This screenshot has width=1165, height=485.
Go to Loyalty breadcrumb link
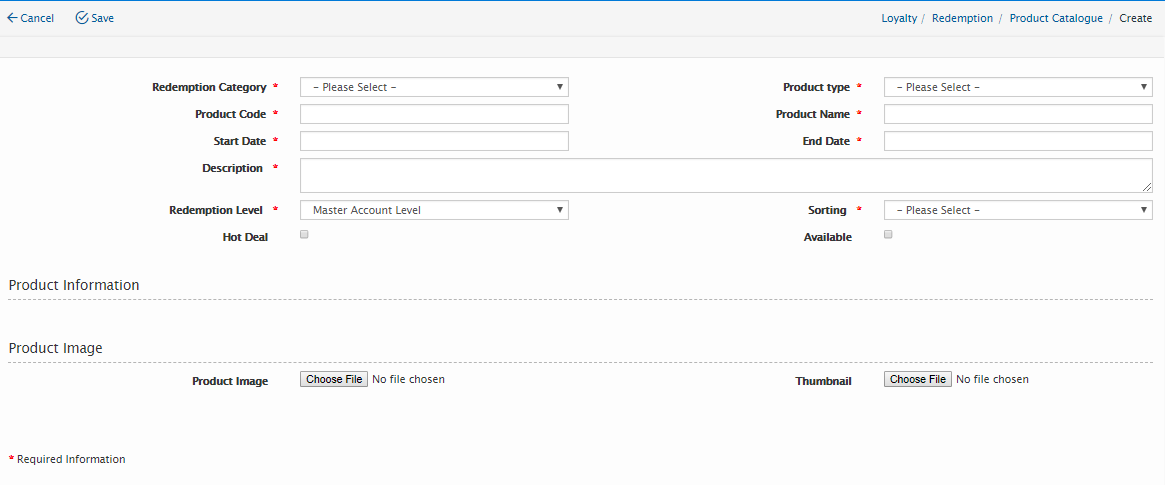point(899,18)
